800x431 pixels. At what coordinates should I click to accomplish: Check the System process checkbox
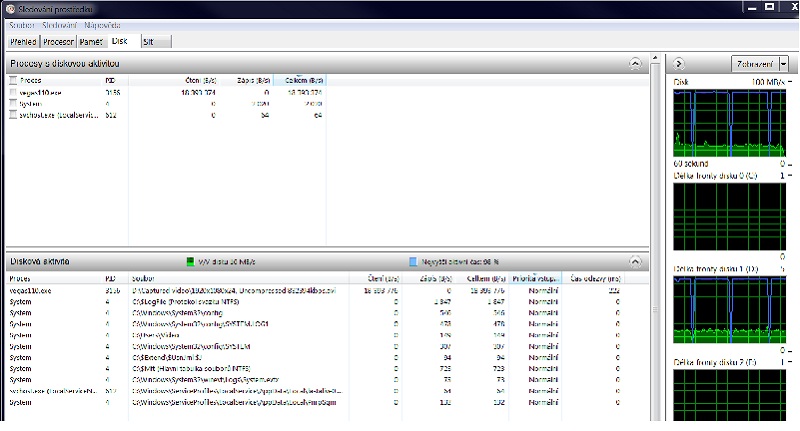click(12, 103)
